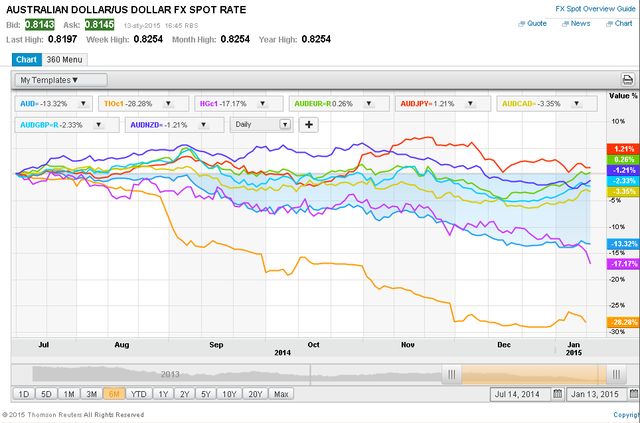640x423 pixels.
Task: Click the Jan 13, 2015 end date field
Action: 597,394
